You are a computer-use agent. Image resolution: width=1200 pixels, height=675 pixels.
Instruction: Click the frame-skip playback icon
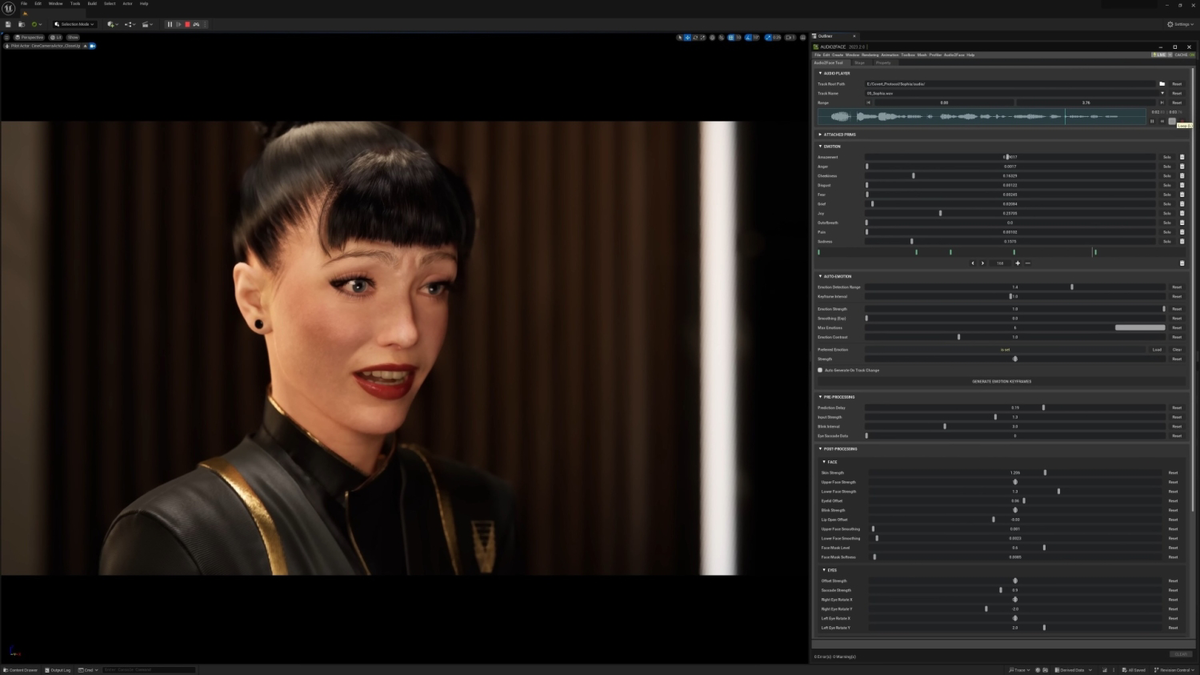point(179,24)
